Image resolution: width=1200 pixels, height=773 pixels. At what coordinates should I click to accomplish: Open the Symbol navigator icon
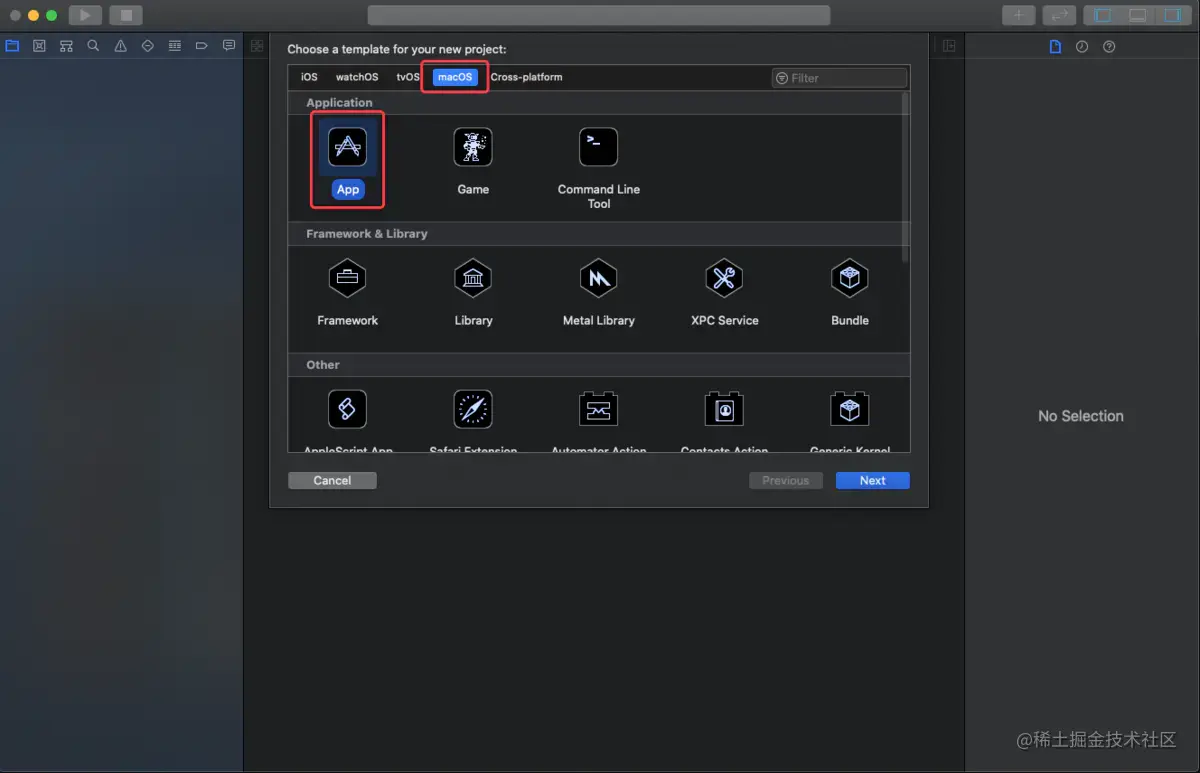(x=66, y=46)
